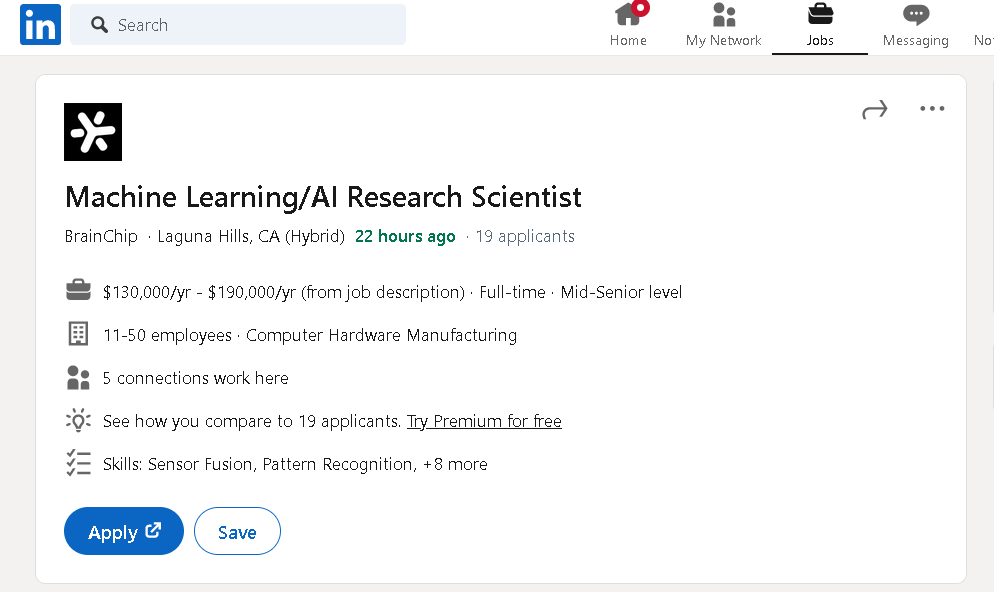Open the three-dot more options menu
994x592 pixels.
tap(932, 109)
